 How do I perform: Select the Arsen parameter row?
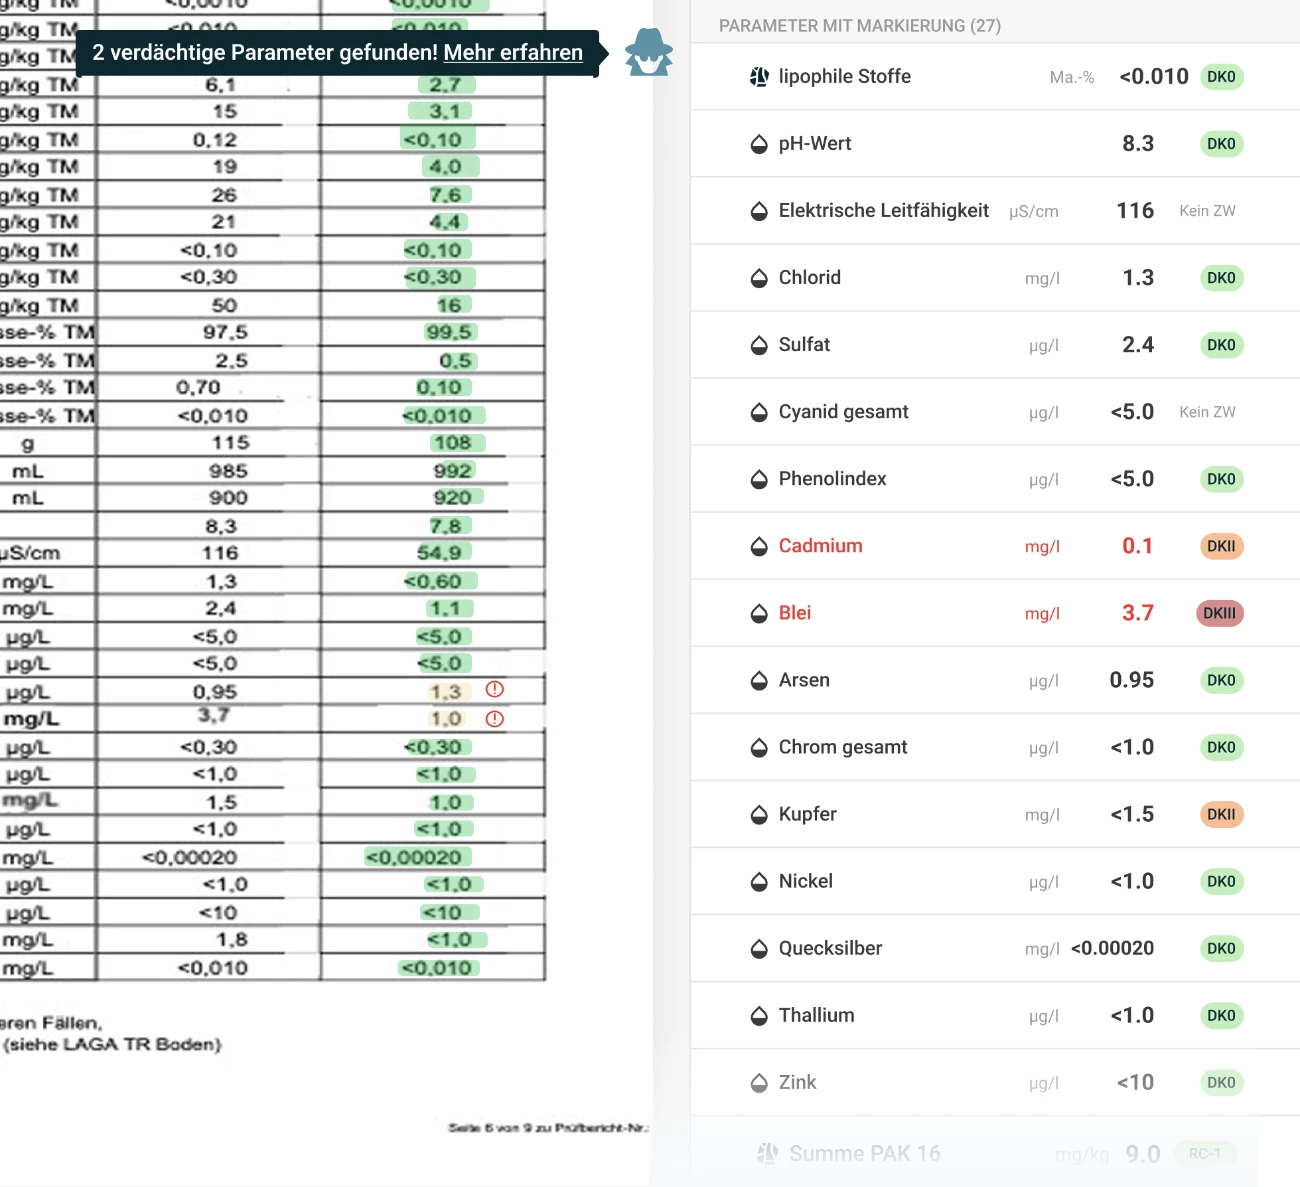pos(995,680)
